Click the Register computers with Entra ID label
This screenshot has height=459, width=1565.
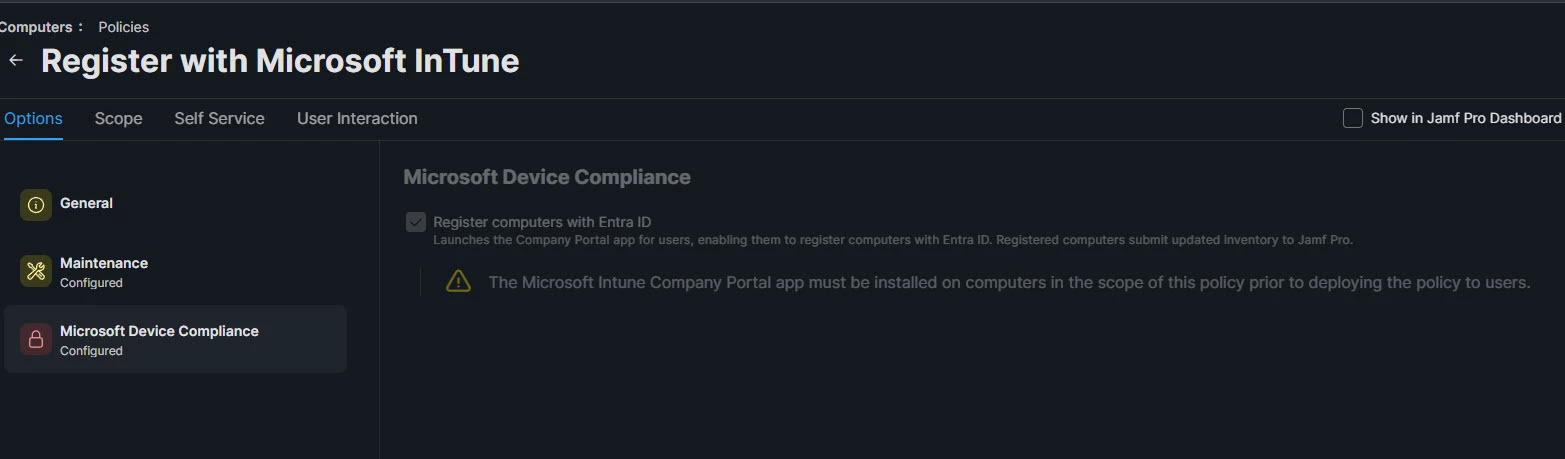(x=542, y=222)
